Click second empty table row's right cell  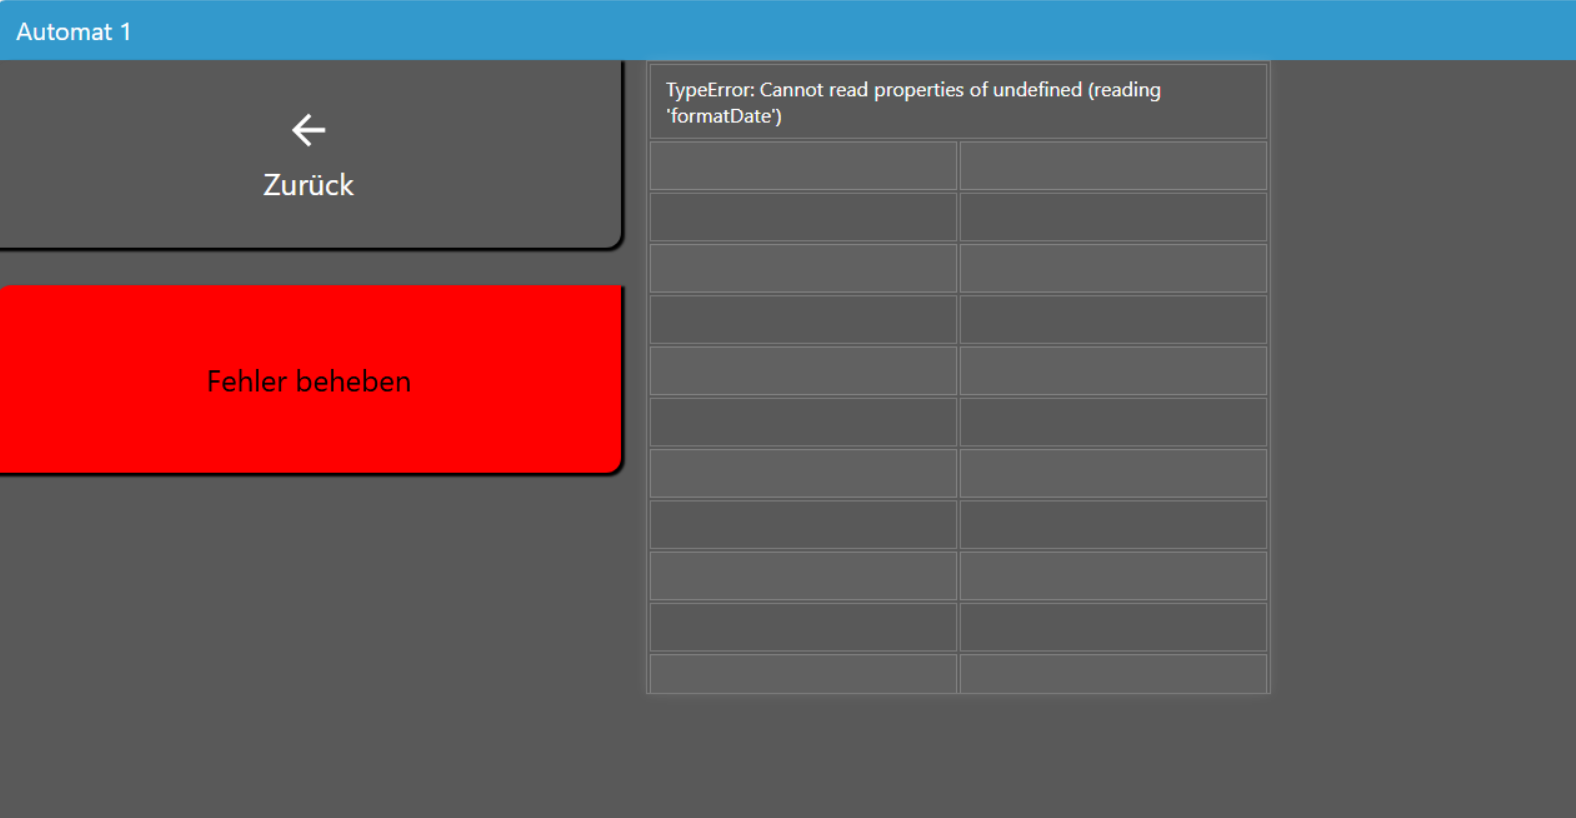[1112, 217]
